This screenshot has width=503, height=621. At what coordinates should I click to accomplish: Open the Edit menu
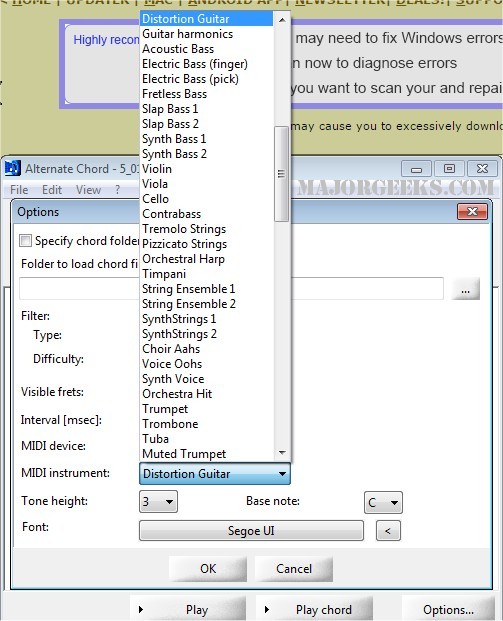click(52, 190)
